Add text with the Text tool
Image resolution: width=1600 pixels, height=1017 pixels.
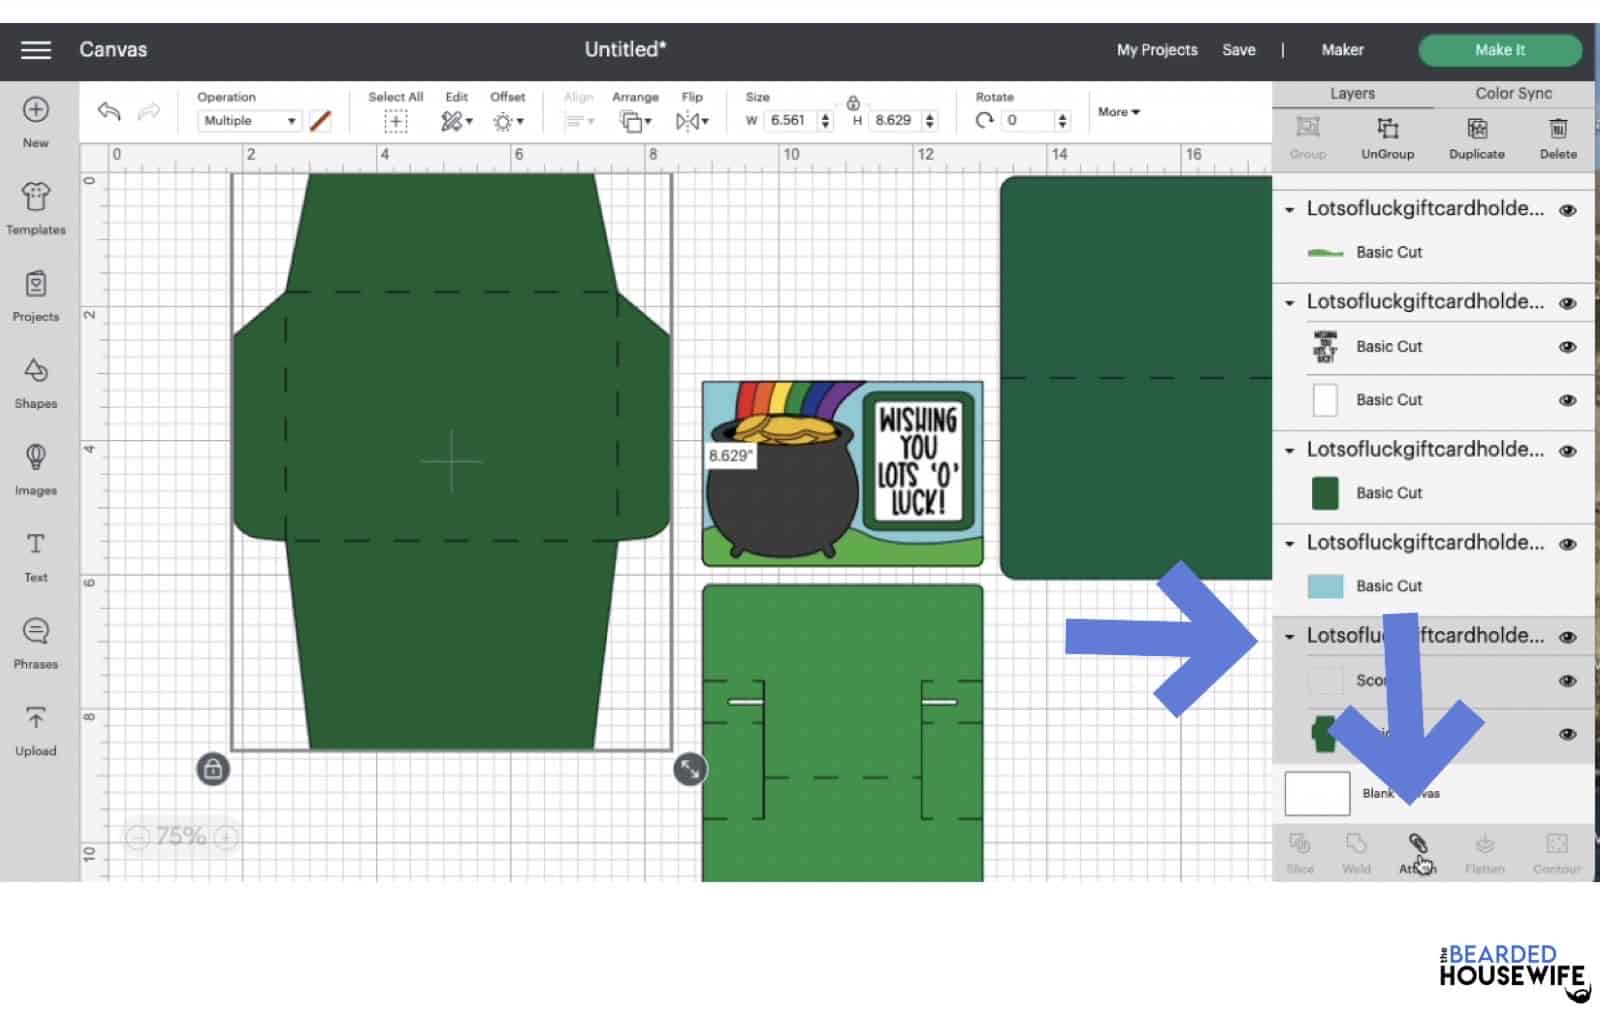(x=36, y=555)
